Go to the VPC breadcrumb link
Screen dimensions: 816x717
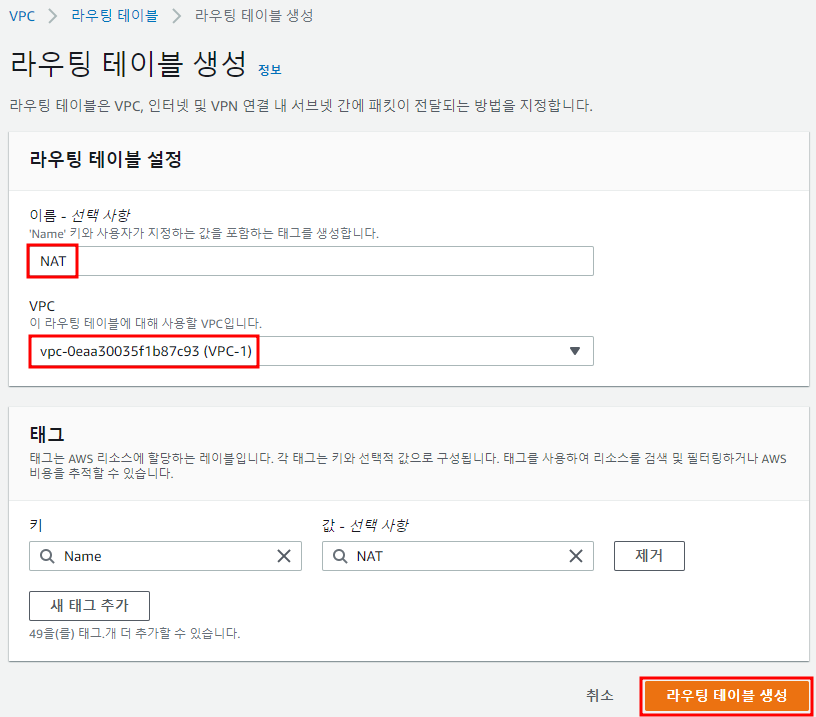pyautogui.click(x=22, y=16)
